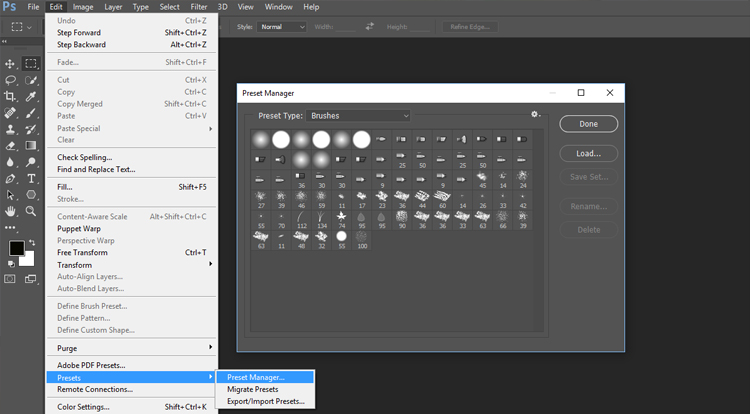Swap foreground and background colors
Screen dimensions: 750x414
point(32,242)
